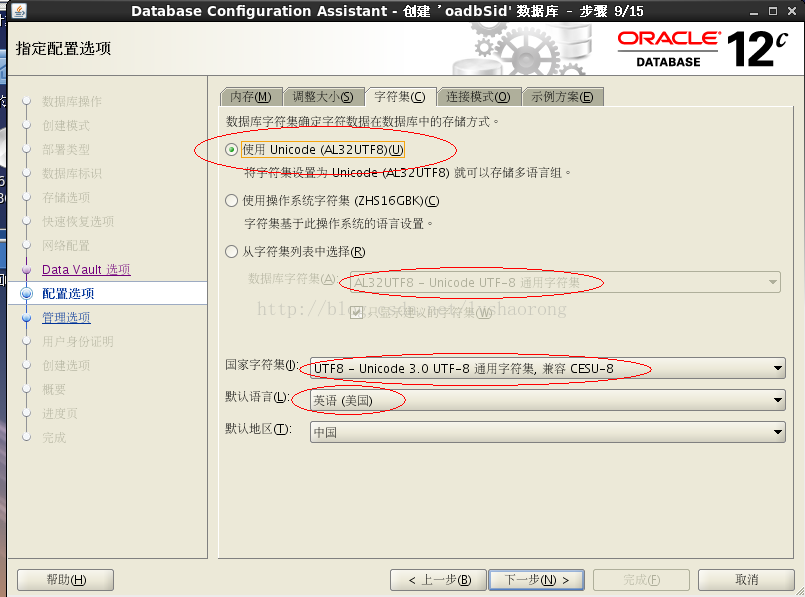The image size is (805, 597).
Task: Click 网络配置 step in sidebar
Action: click(66, 245)
